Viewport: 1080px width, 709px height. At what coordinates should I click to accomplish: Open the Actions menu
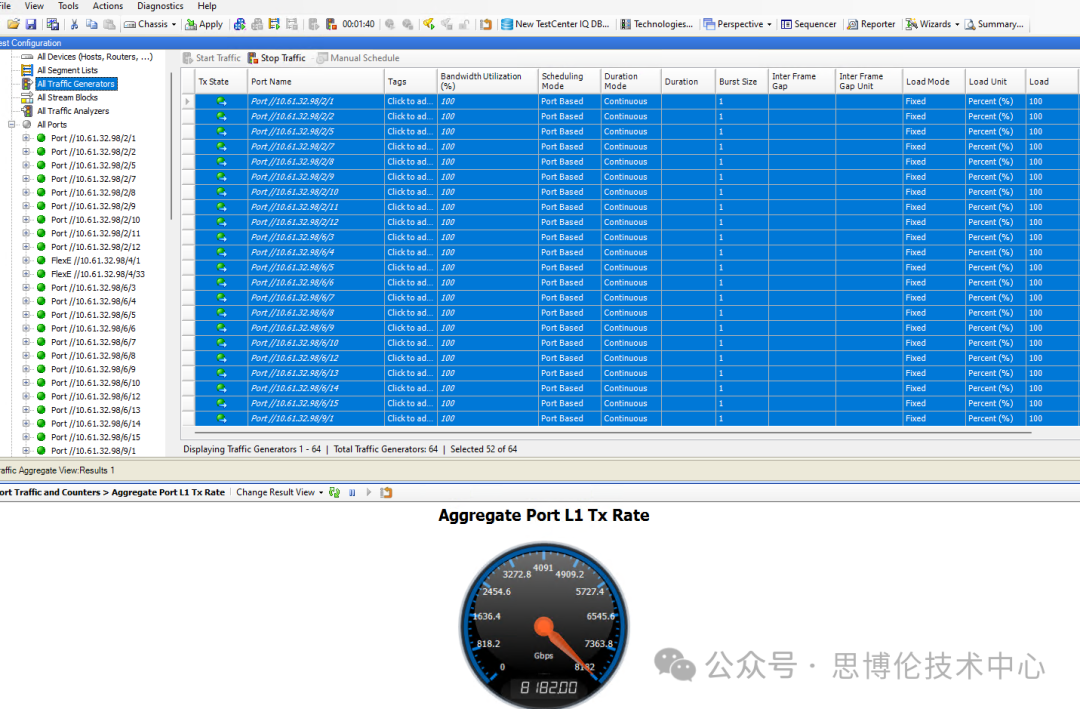pos(108,6)
